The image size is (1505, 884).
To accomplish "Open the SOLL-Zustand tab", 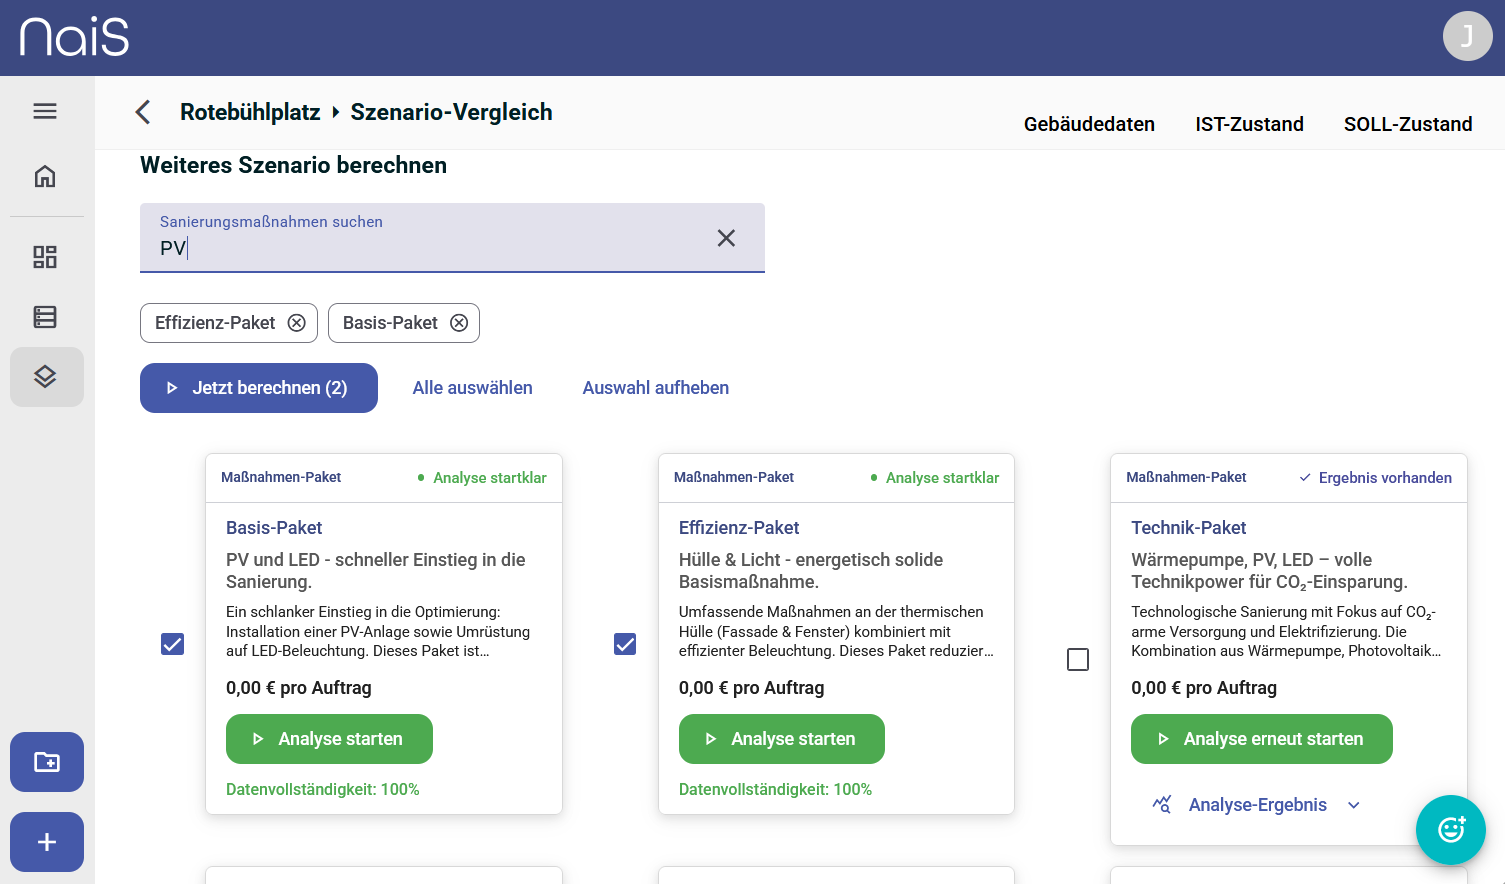I will [1408, 124].
